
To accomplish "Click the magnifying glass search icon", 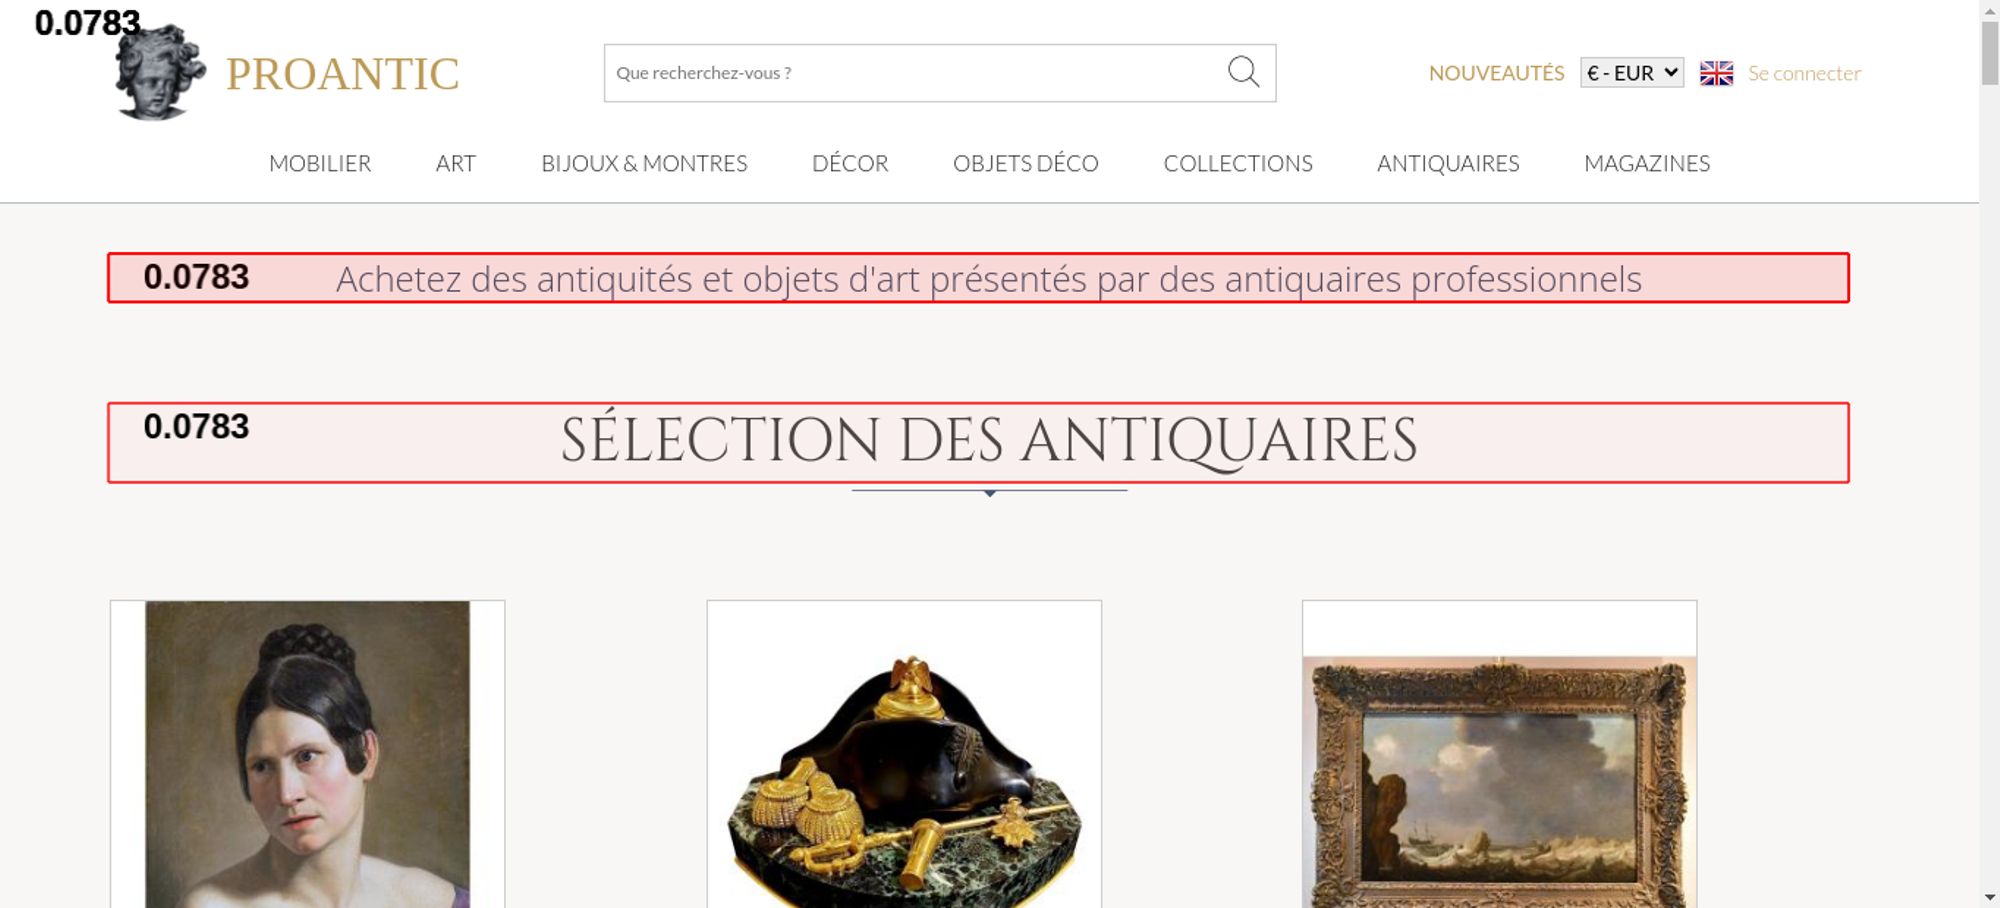I will 1243,72.
